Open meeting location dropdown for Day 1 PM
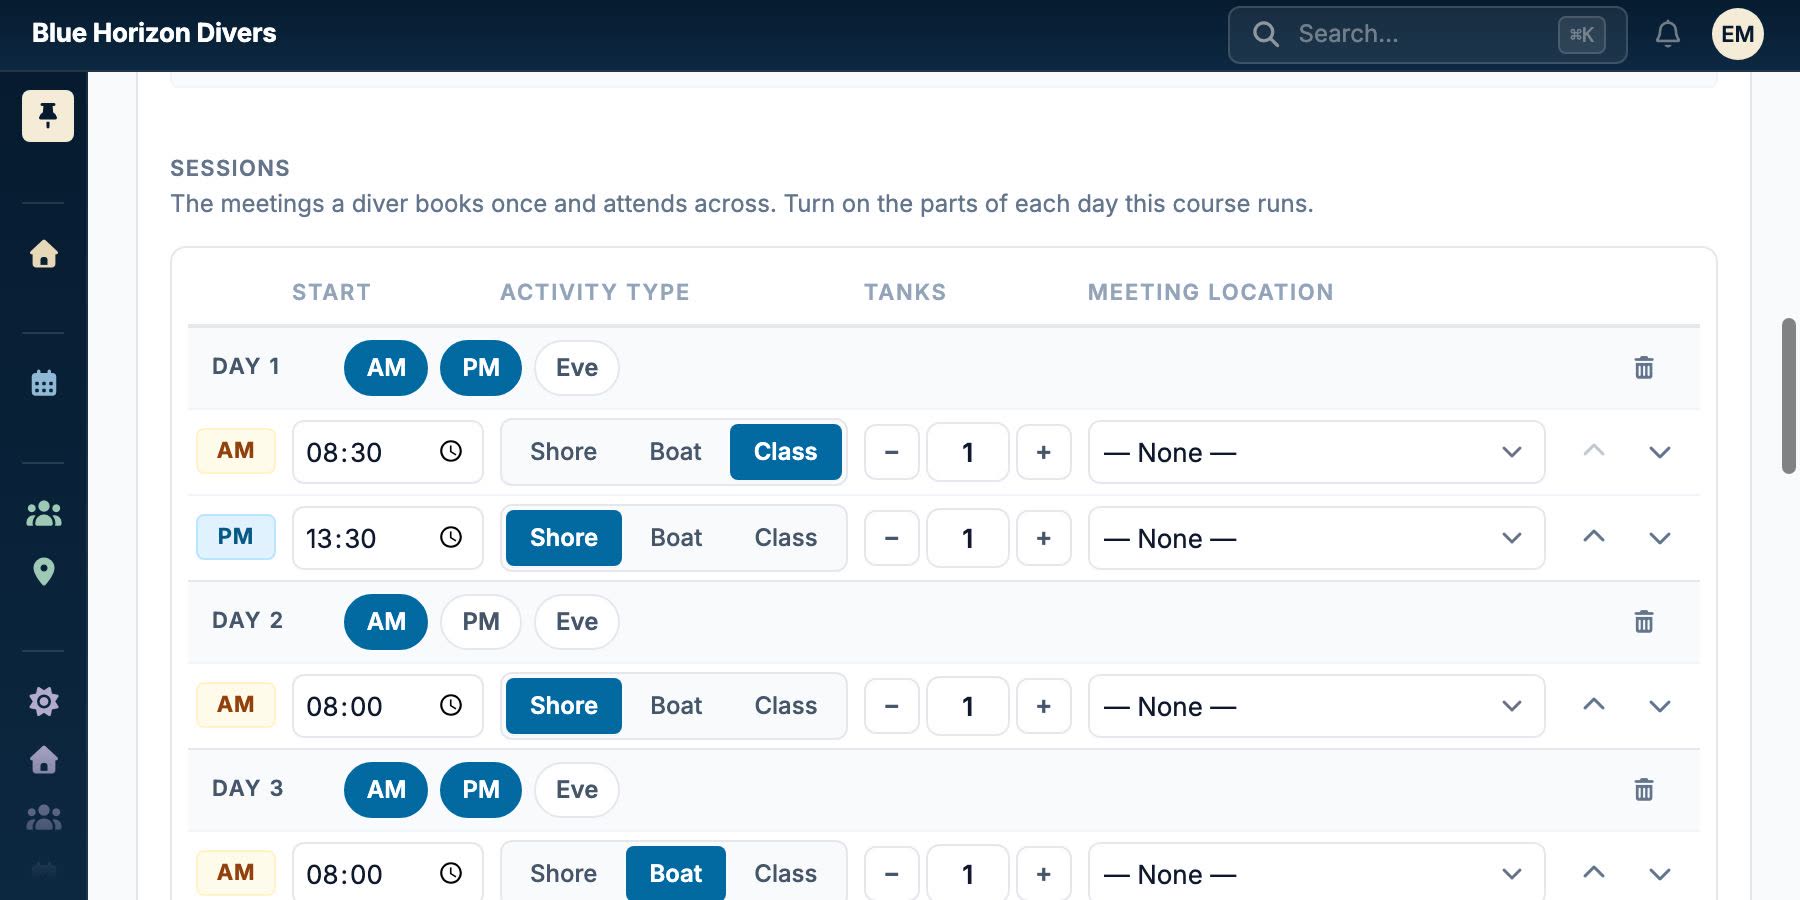Image resolution: width=1800 pixels, height=900 pixels. (x=1316, y=538)
